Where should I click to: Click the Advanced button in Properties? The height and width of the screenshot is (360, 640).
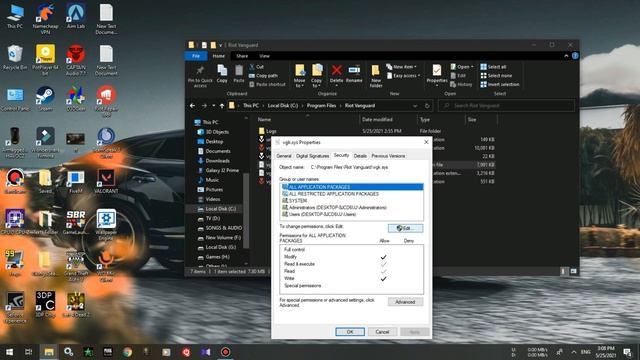point(405,302)
